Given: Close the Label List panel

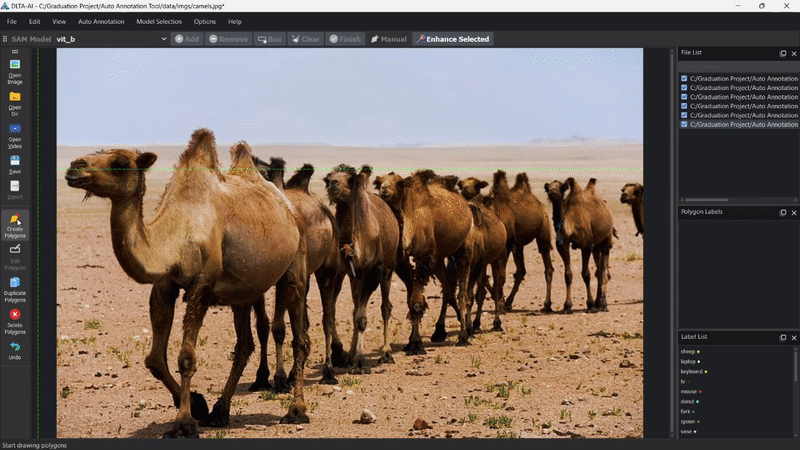Looking at the screenshot, I should [794, 337].
